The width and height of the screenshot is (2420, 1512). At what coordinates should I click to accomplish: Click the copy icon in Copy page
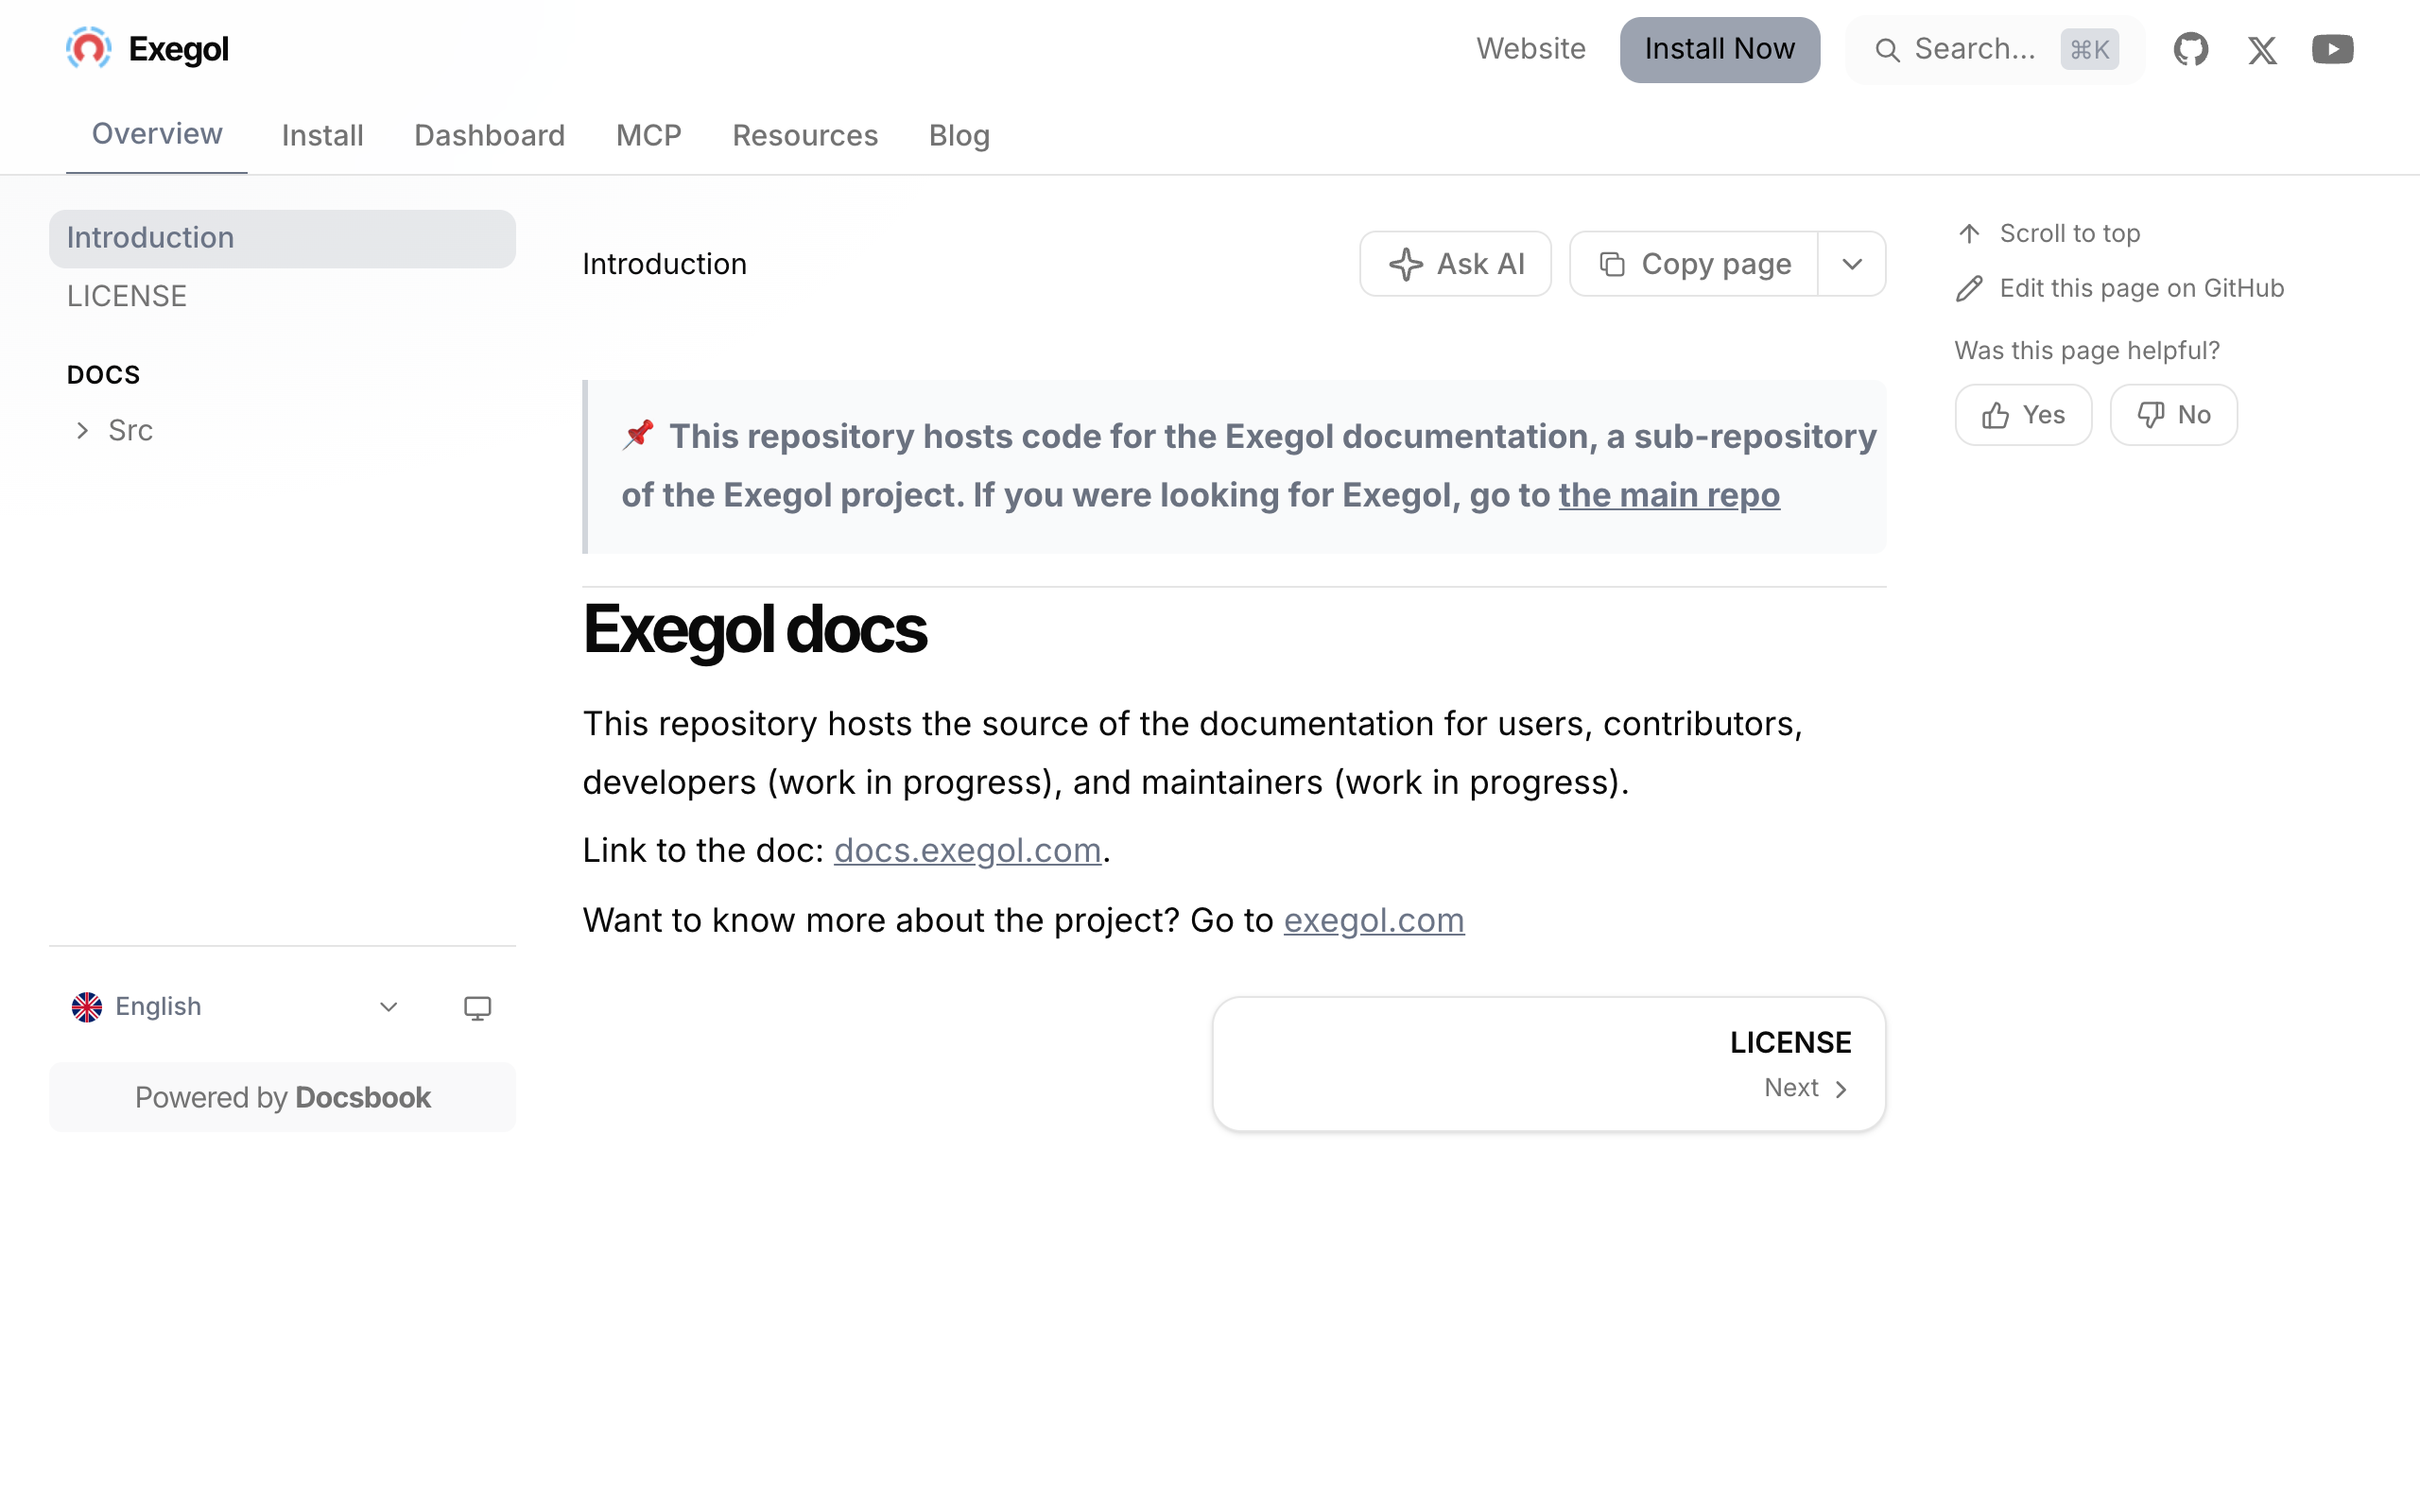coord(1612,264)
